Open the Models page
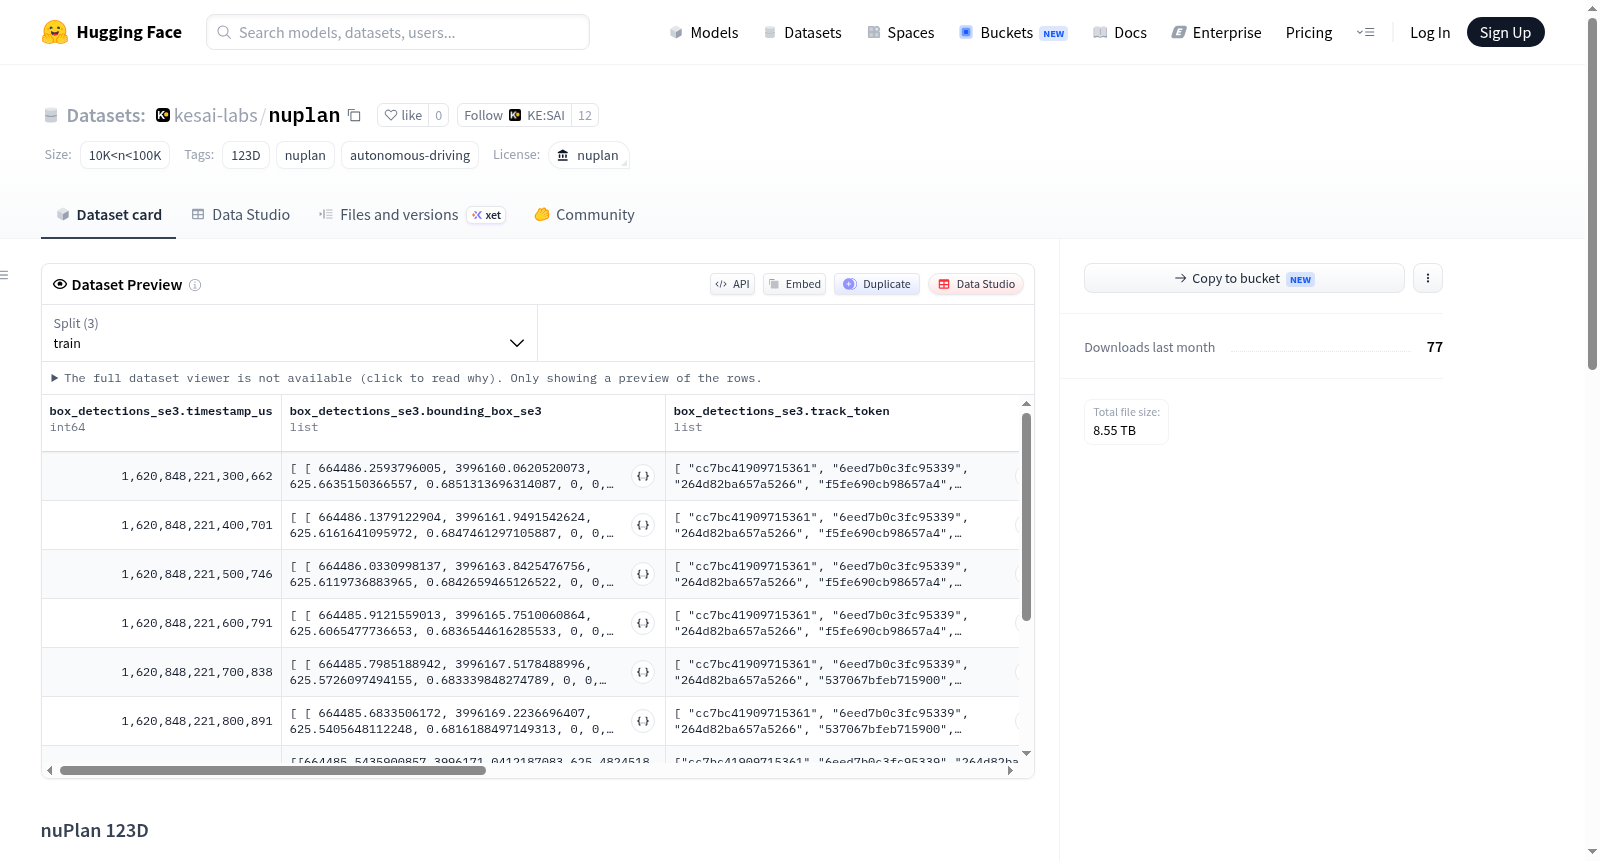The image size is (1600, 861). [x=704, y=32]
